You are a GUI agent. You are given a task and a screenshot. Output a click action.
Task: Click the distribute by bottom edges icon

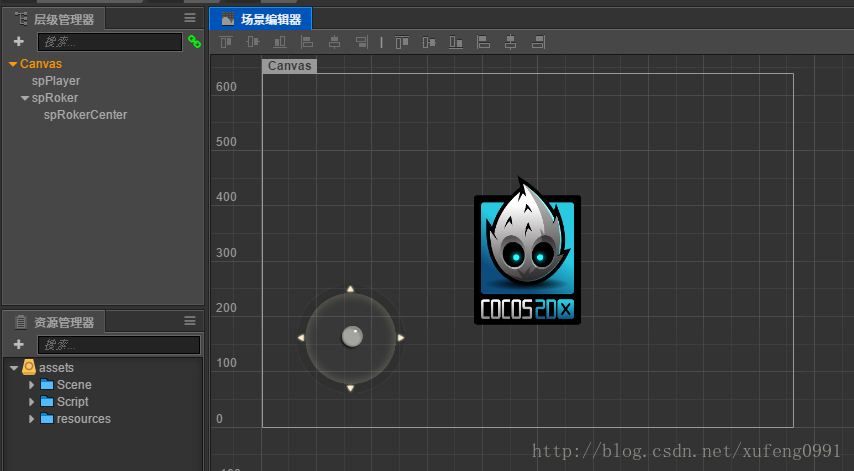(x=456, y=42)
